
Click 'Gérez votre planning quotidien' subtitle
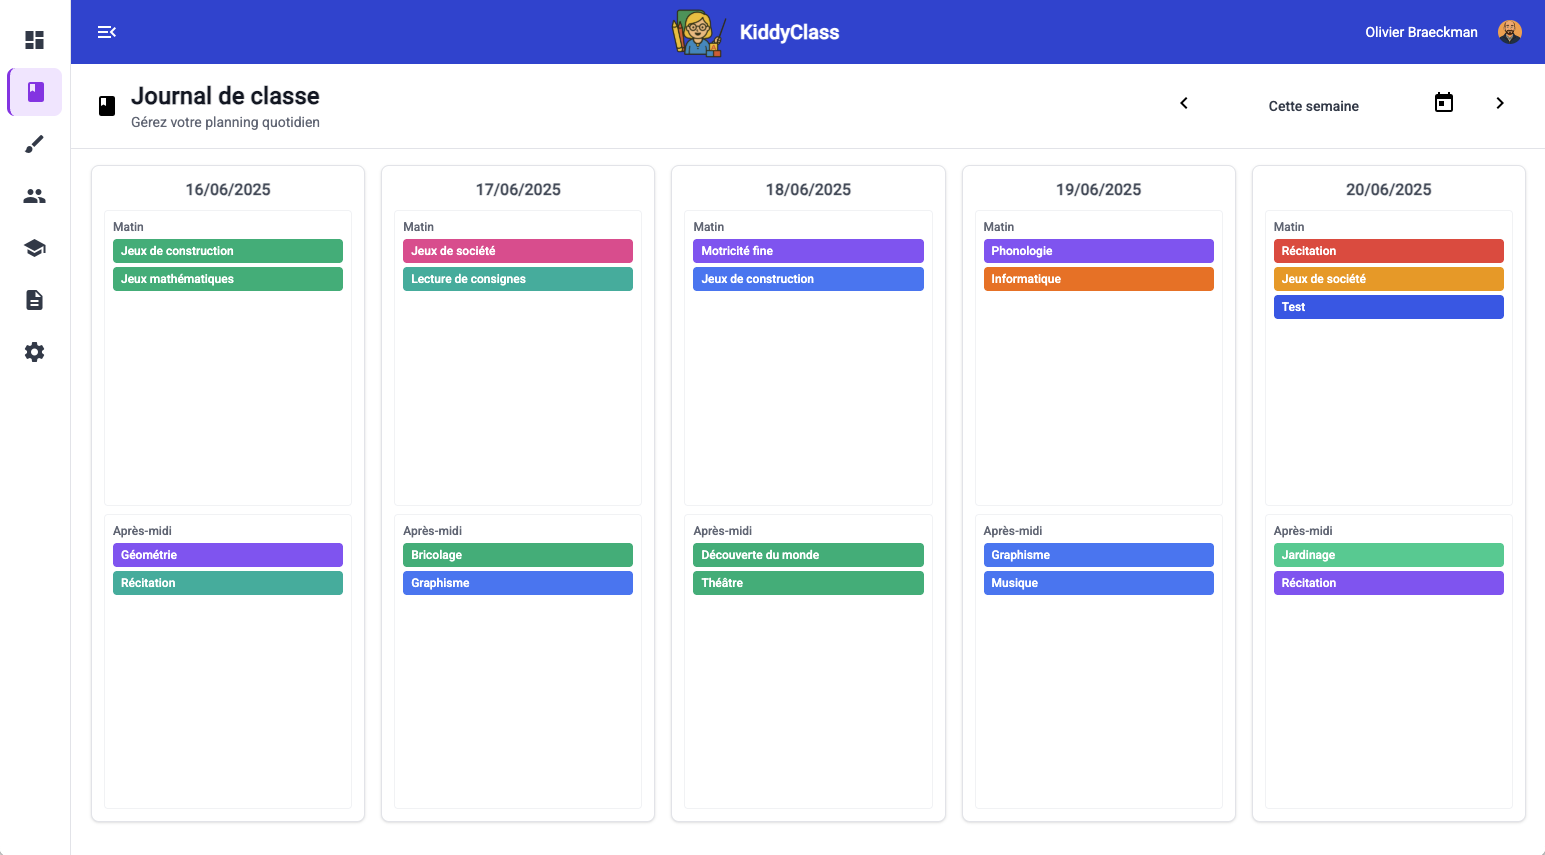[x=225, y=122]
